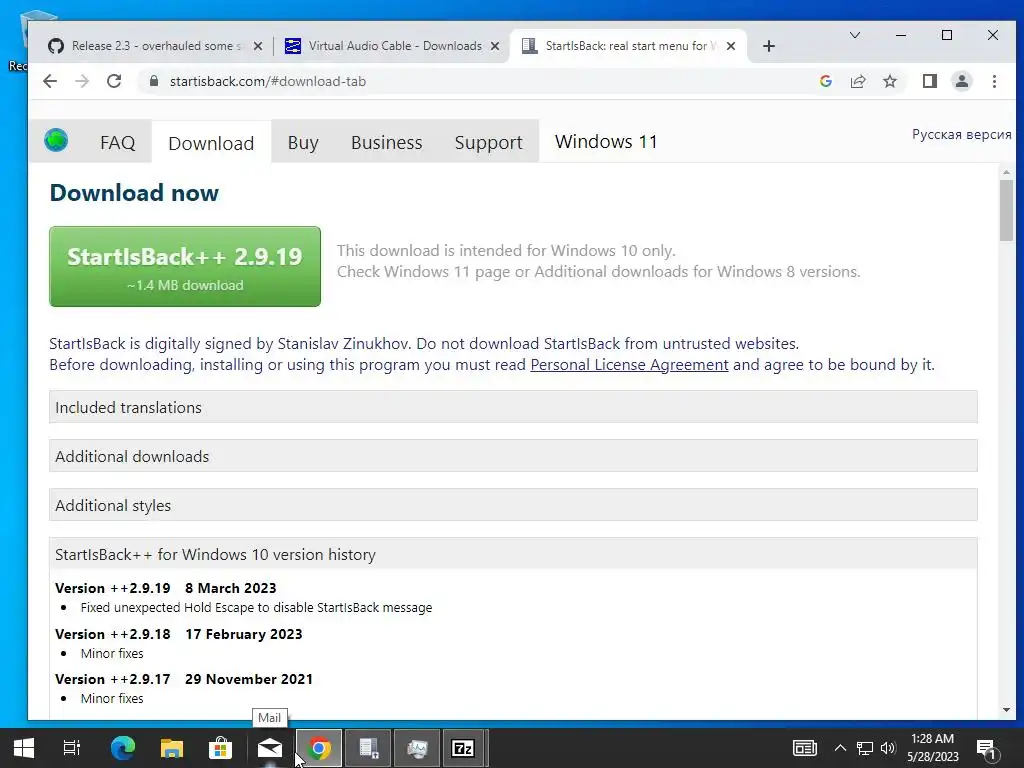Click the network tray icon
Viewport: 1024px width, 768px height.
[x=865, y=748]
